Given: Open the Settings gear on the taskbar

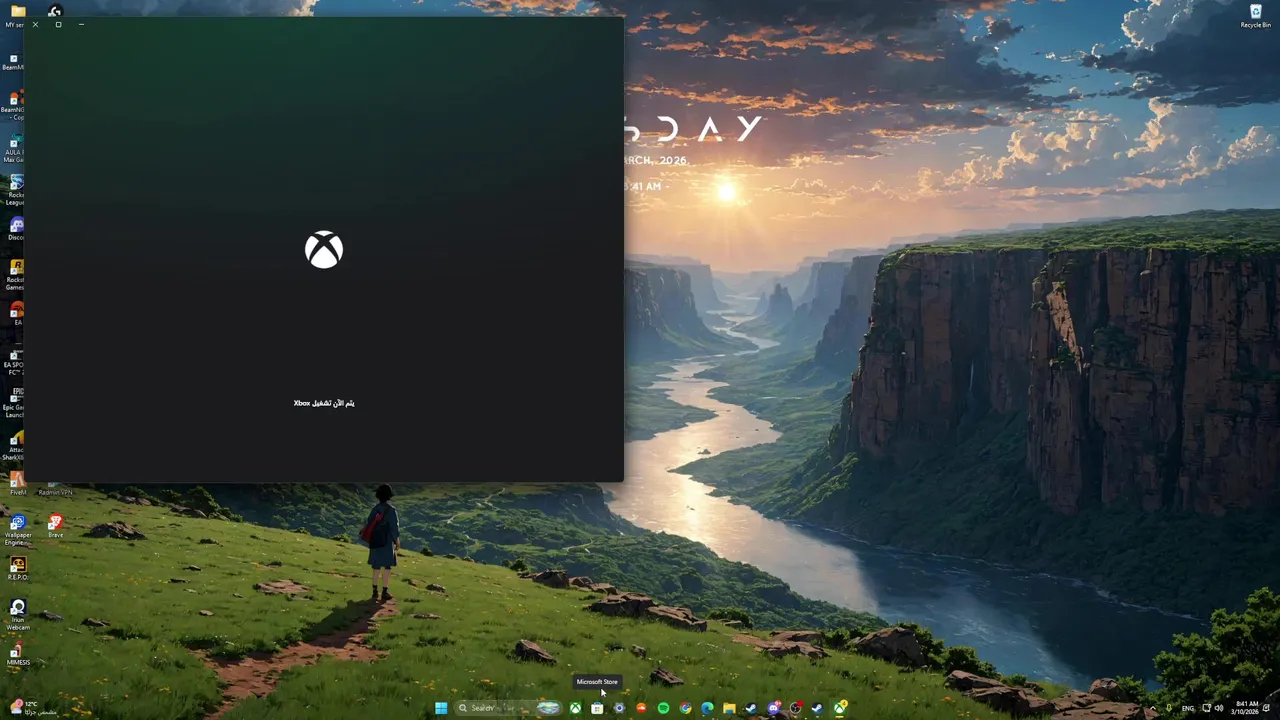Looking at the screenshot, I should [619, 708].
